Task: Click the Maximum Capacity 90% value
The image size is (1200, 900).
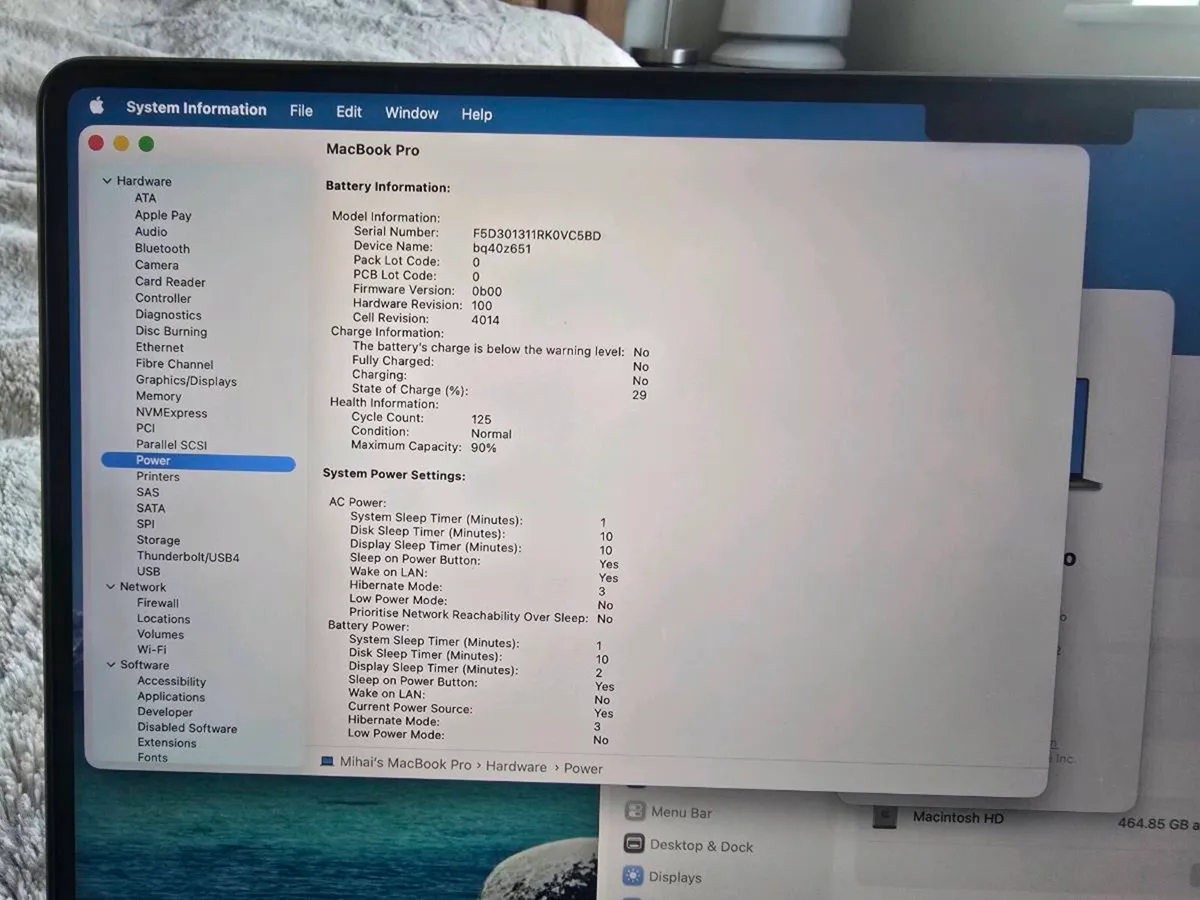Action: 483,448
